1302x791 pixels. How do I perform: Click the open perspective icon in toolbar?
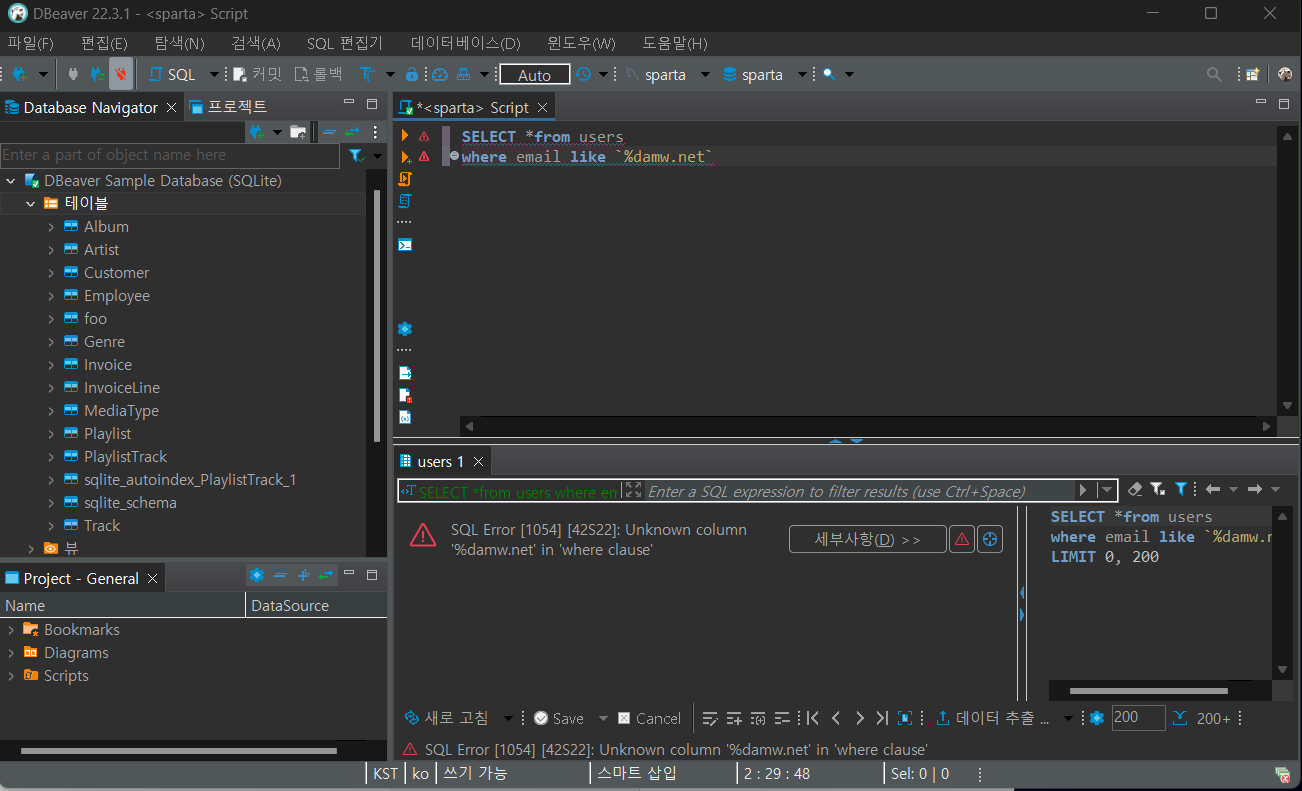pyautogui.click(x=1252, y=74)
